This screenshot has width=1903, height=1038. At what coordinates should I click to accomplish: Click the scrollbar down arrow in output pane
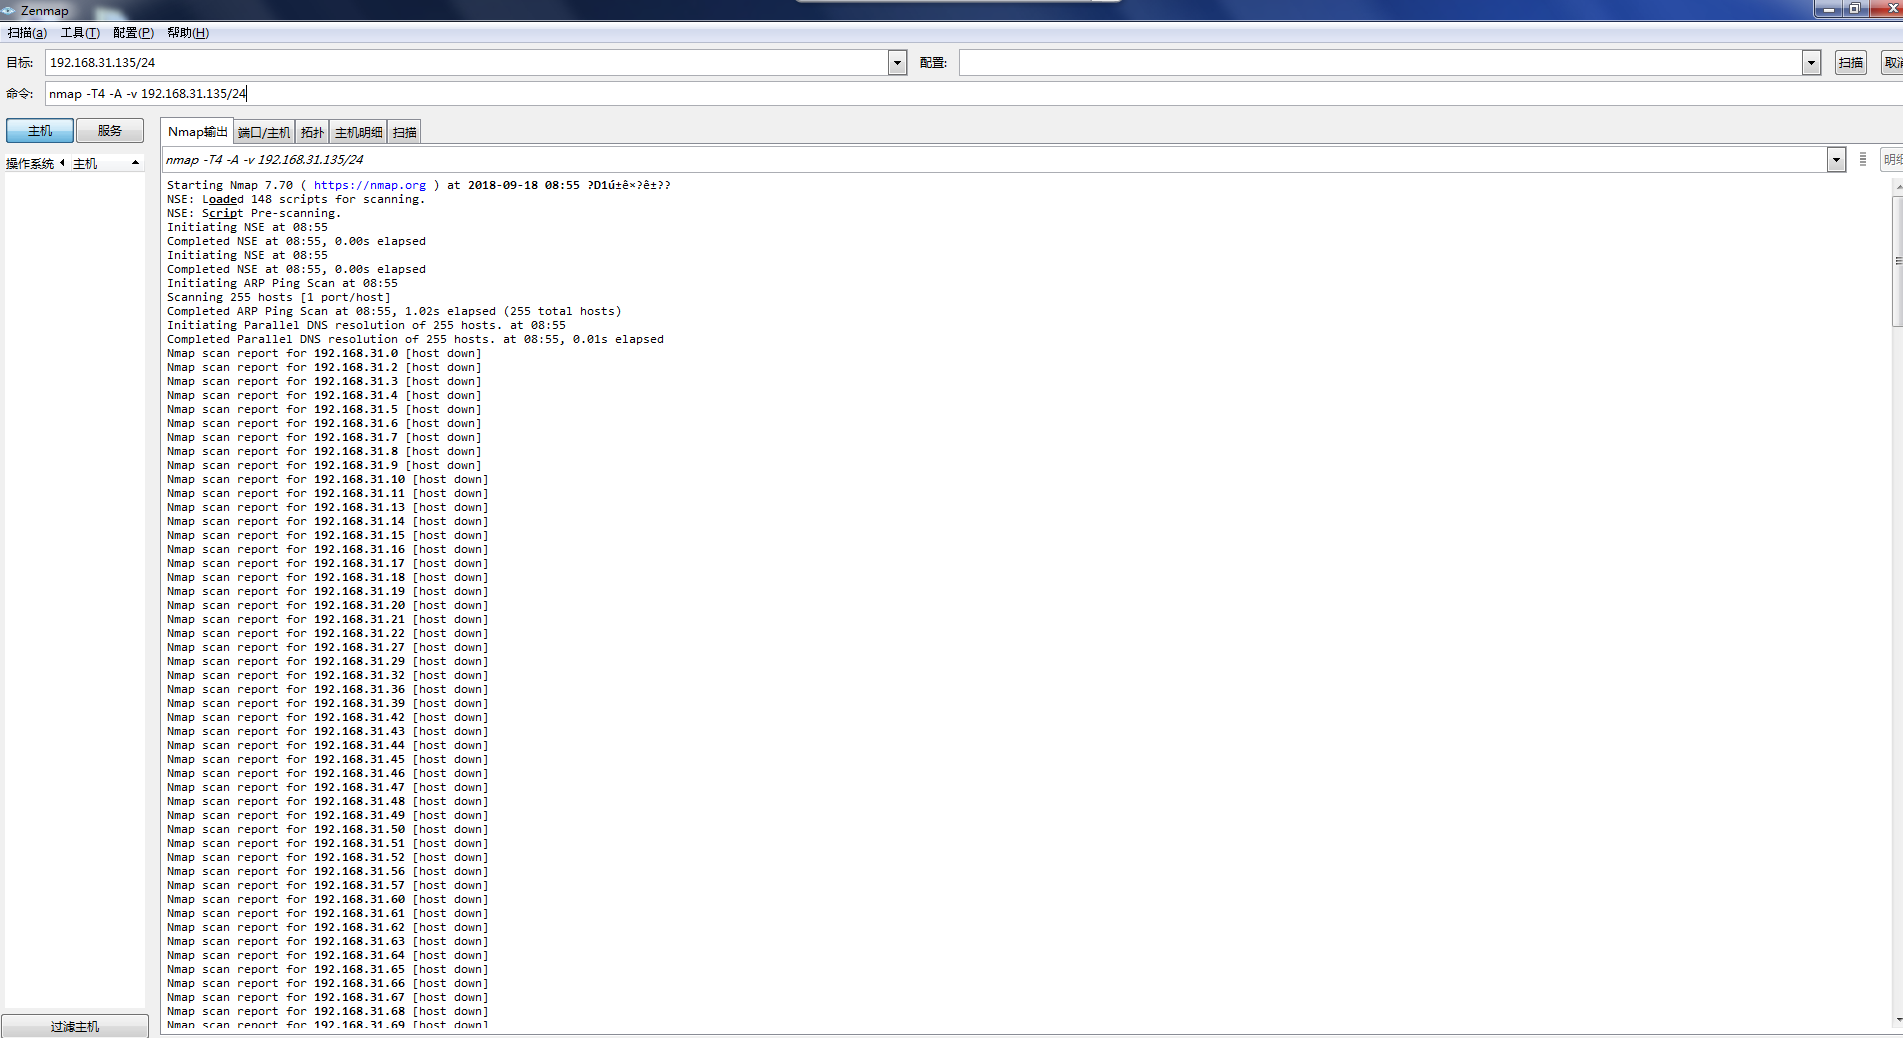coord(1898,1021)
